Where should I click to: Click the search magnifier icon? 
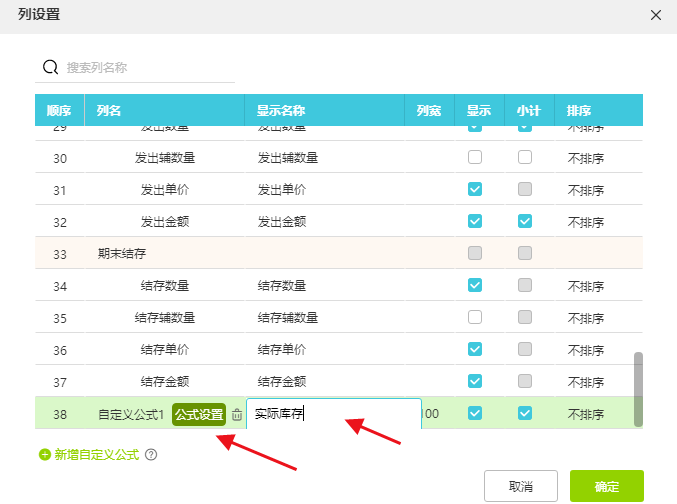point(50,68)
